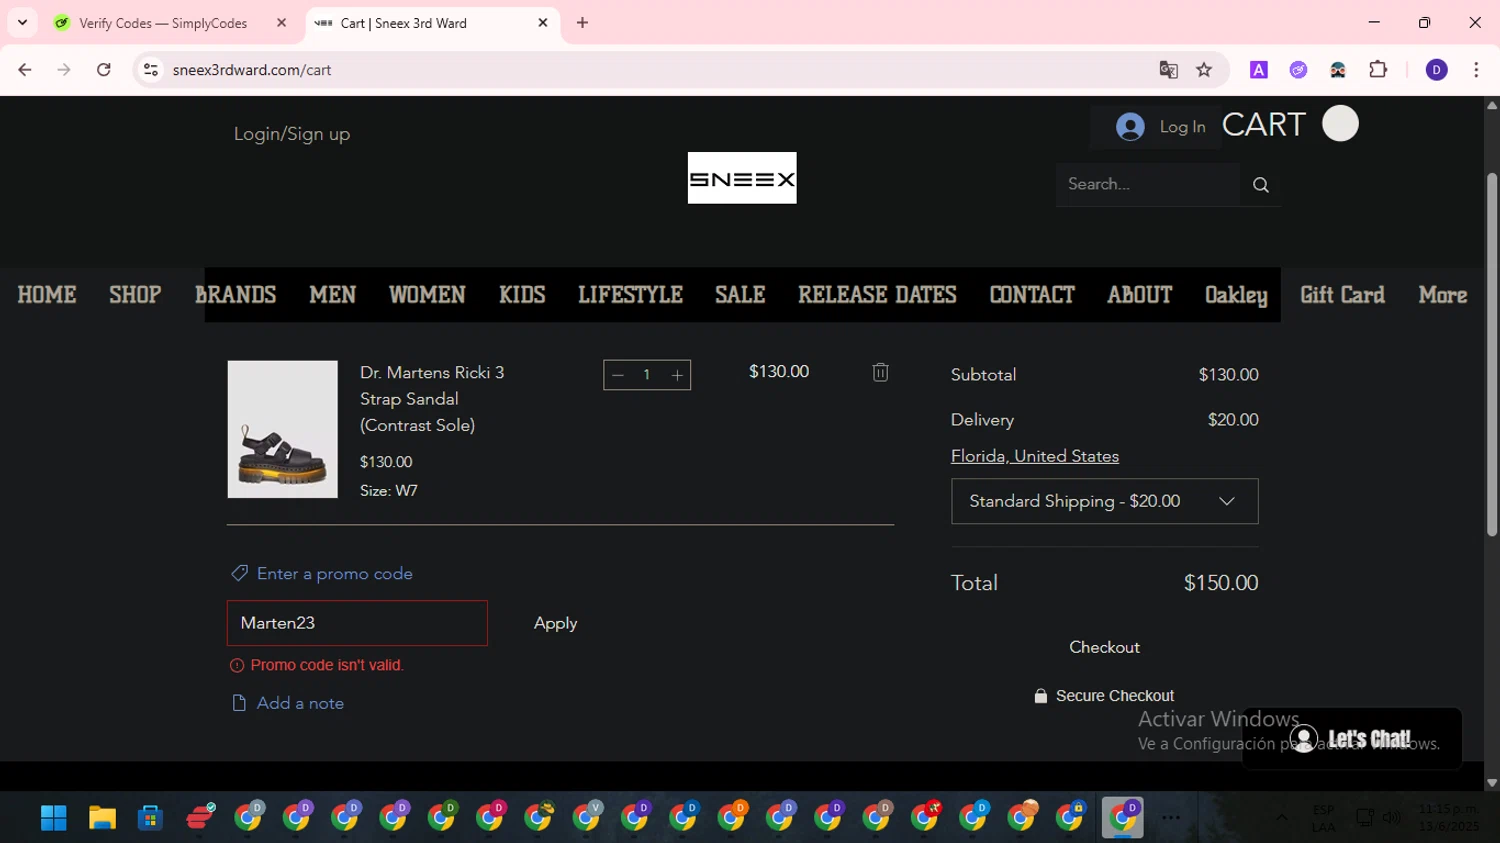This screenshot has width=1500, height=843.
Task: Open the Oakley menu item
Action: click(x=1236, y=295)
